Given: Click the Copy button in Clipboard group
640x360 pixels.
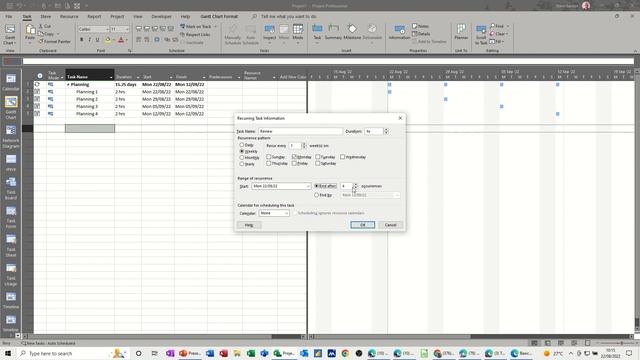Looking at the screenshot, I should tap(49, 34).
